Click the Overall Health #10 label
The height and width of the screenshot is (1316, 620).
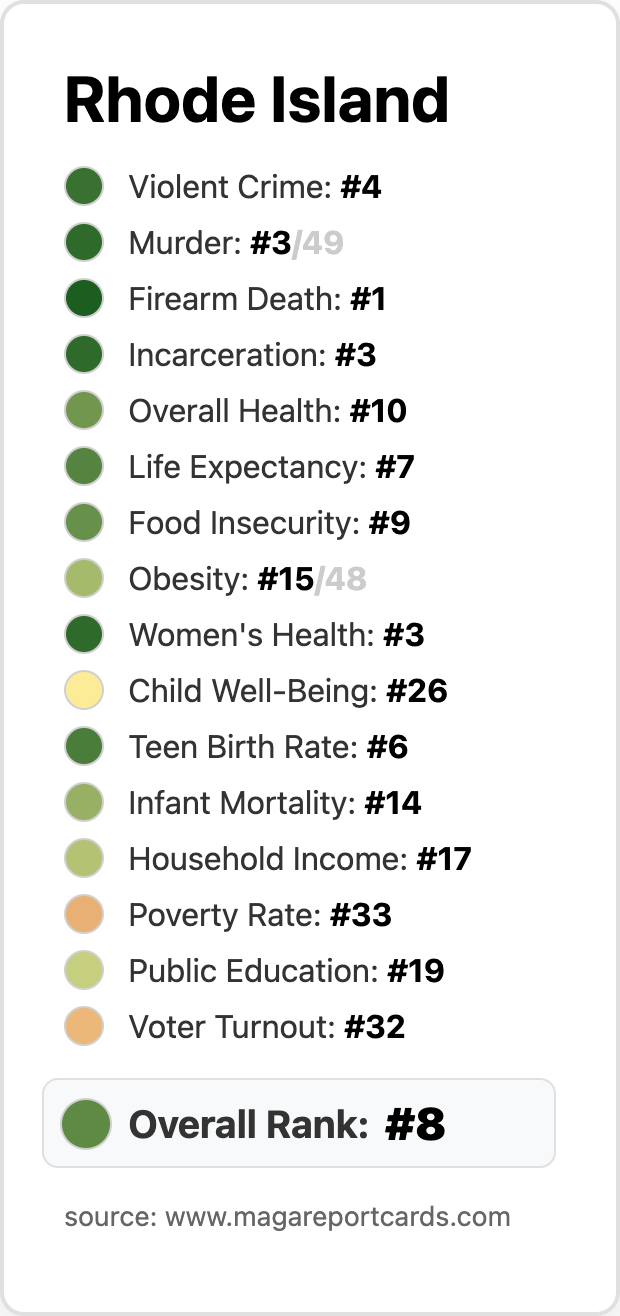point(268,411)
